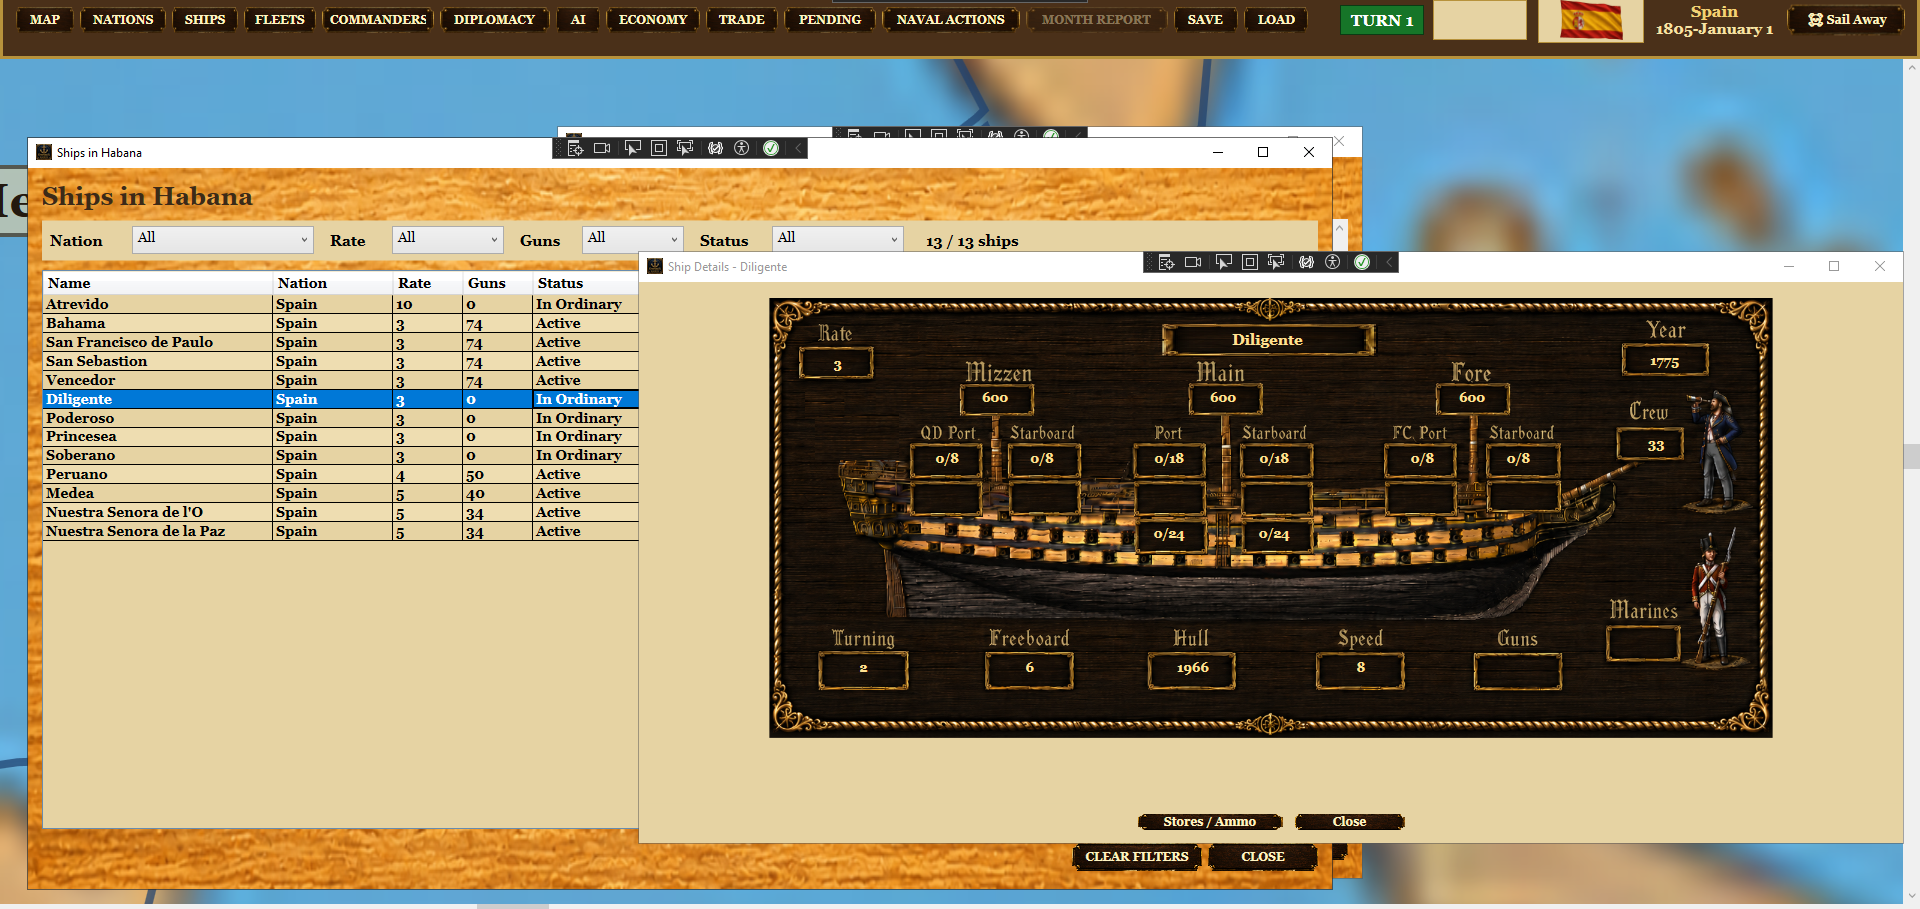Toggle layout adorners icon on Ships in Habana toolbar

(x=659, y=148)
